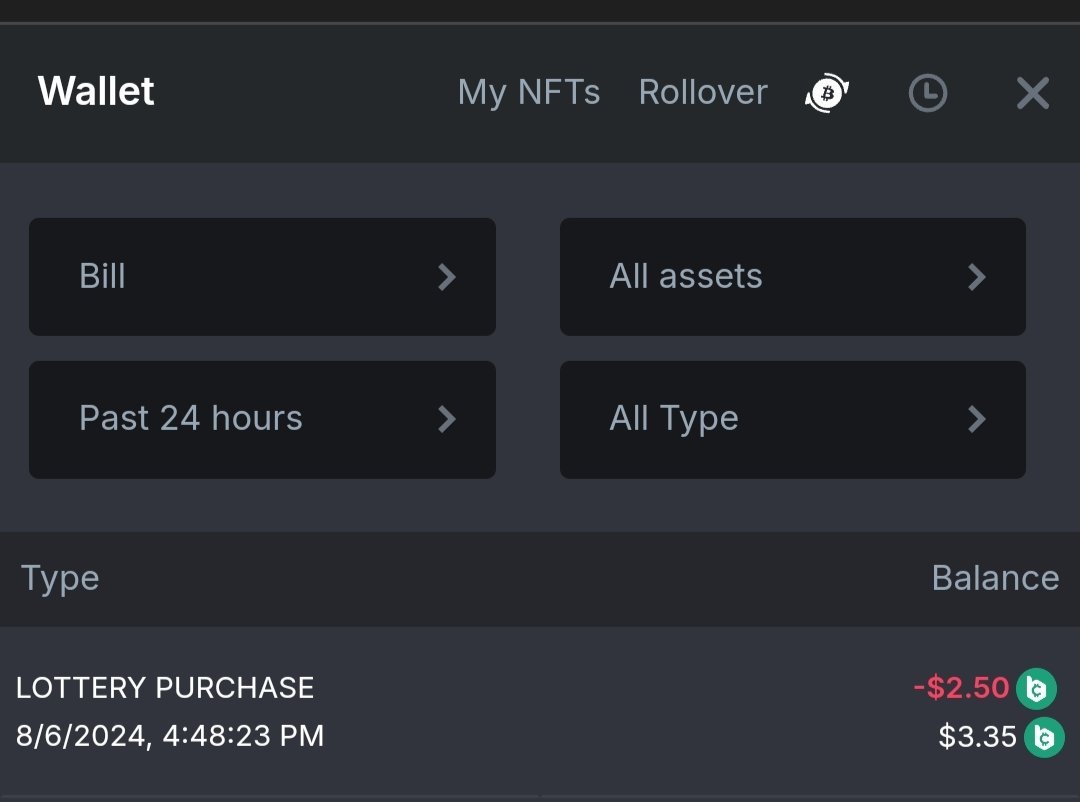Expand the All Type filter dropdown
The width and height of the screenshot is (1080, 802).
click(792, 419)
